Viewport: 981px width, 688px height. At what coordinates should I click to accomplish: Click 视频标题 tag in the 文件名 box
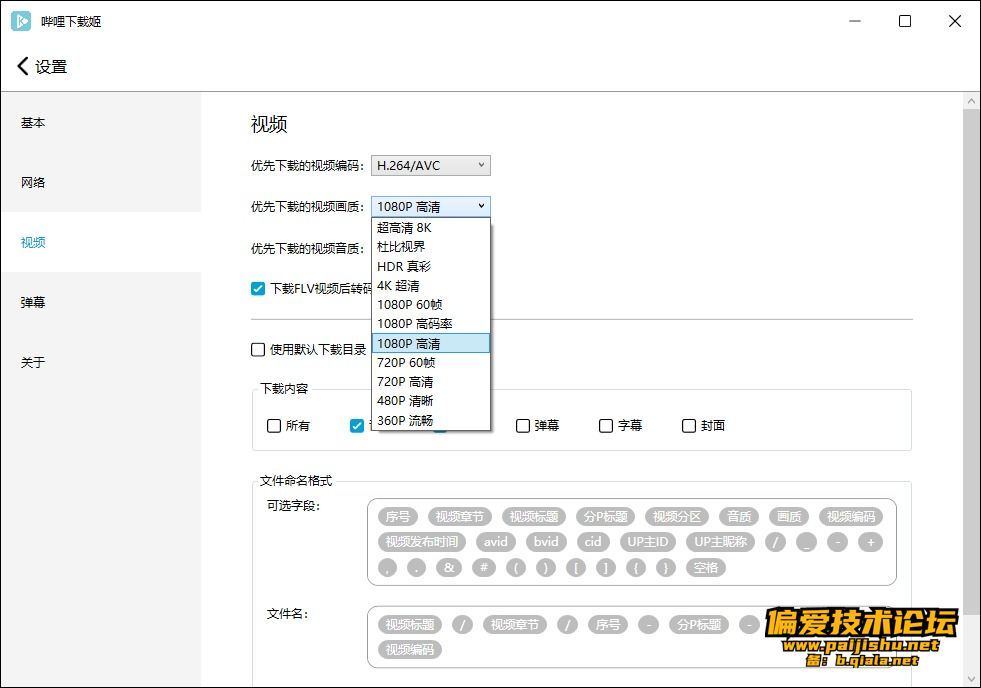point(410,625)
